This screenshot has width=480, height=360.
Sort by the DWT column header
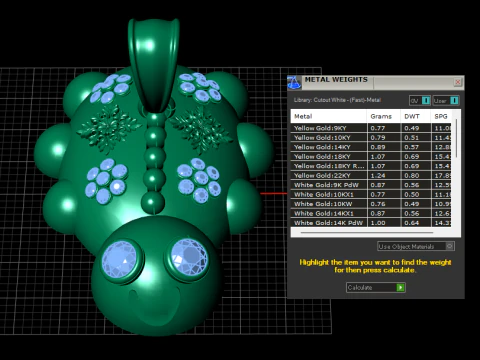[416, 116]
